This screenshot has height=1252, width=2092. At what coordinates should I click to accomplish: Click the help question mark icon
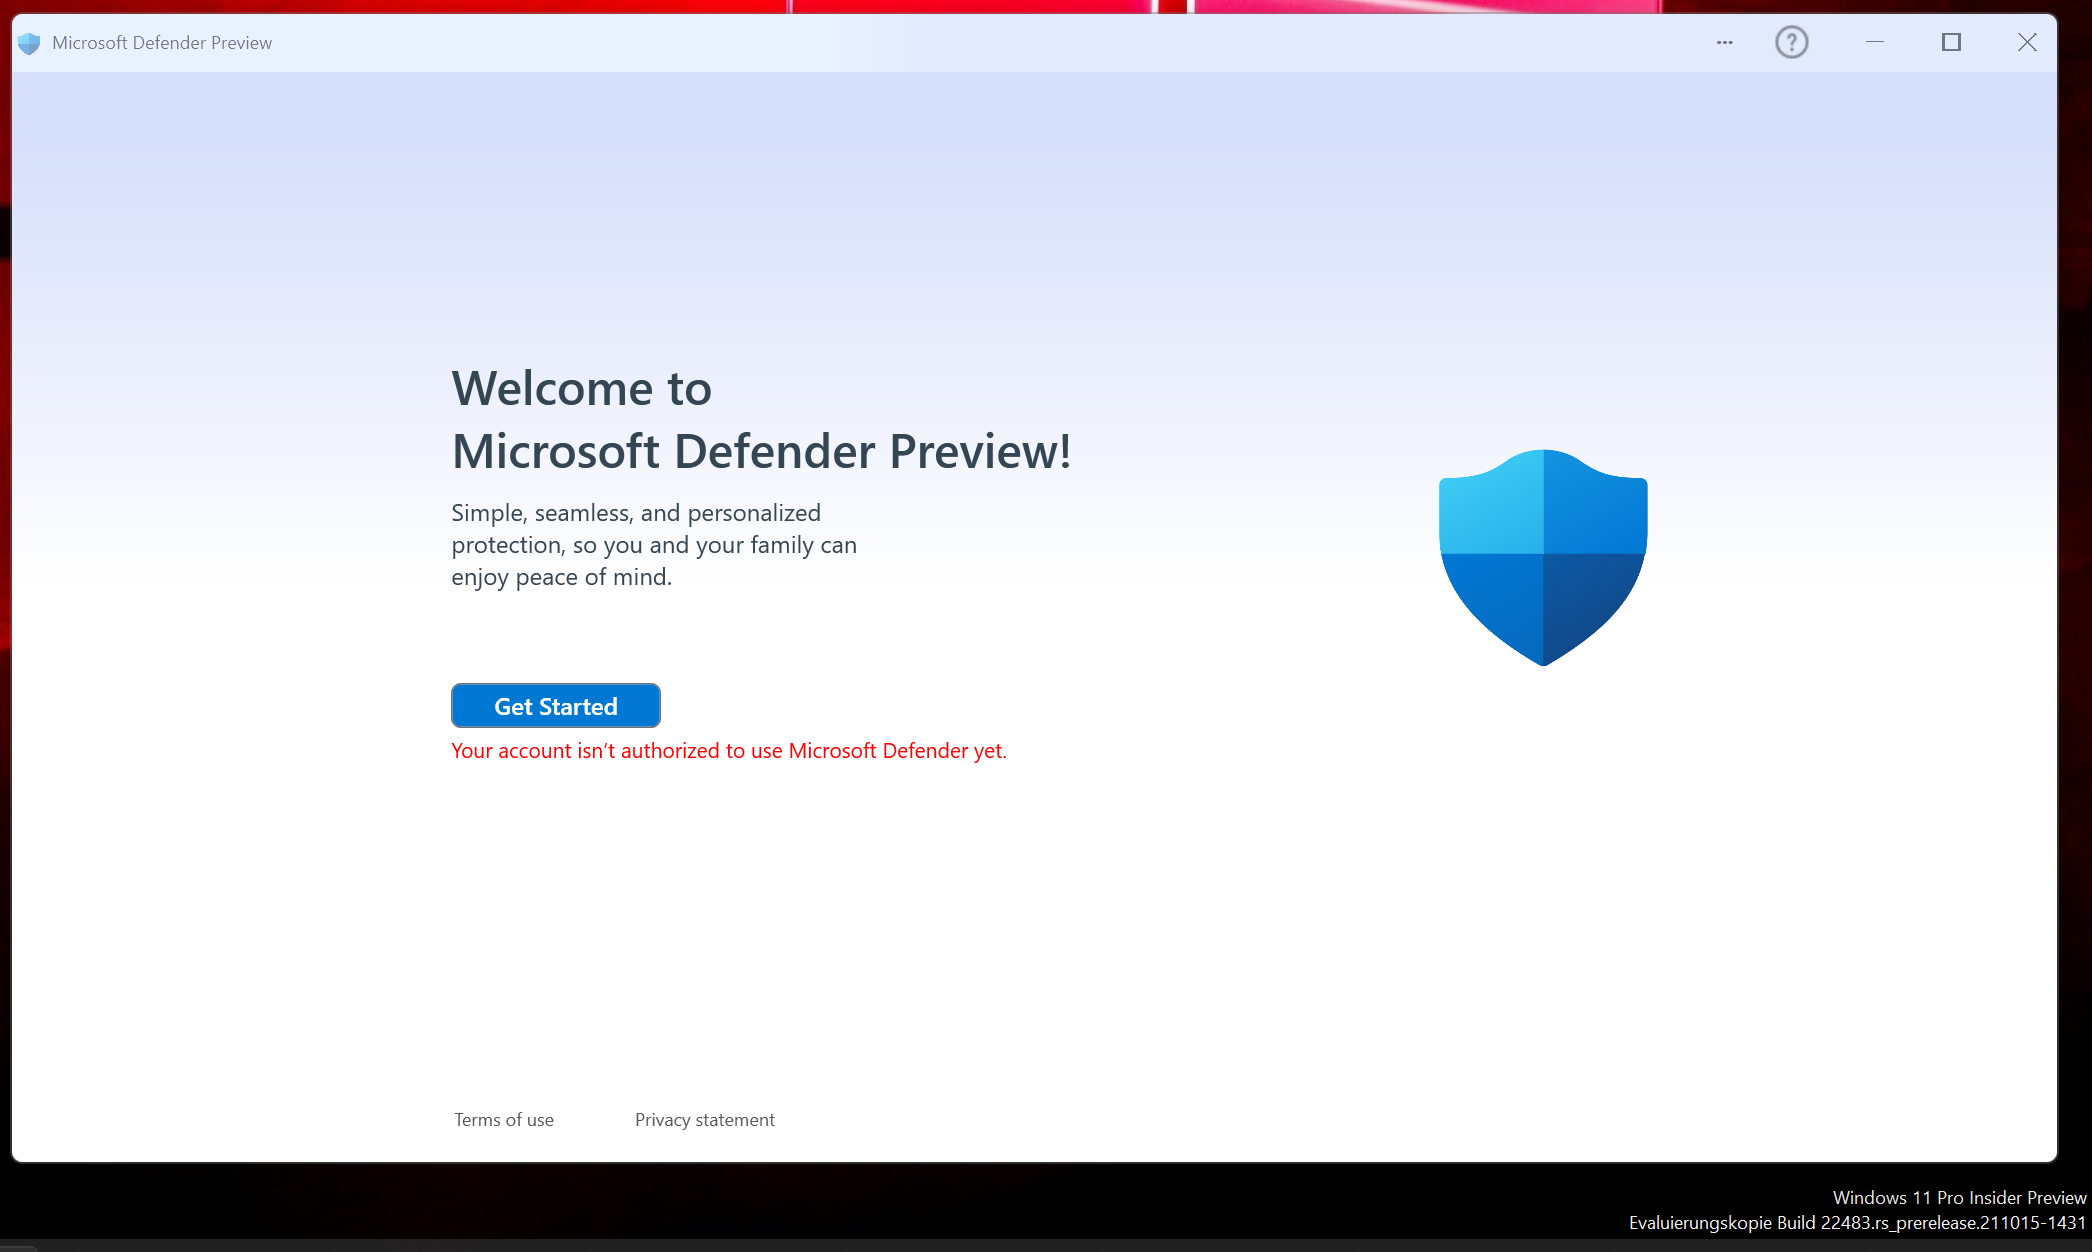[x=1792, y=42]
